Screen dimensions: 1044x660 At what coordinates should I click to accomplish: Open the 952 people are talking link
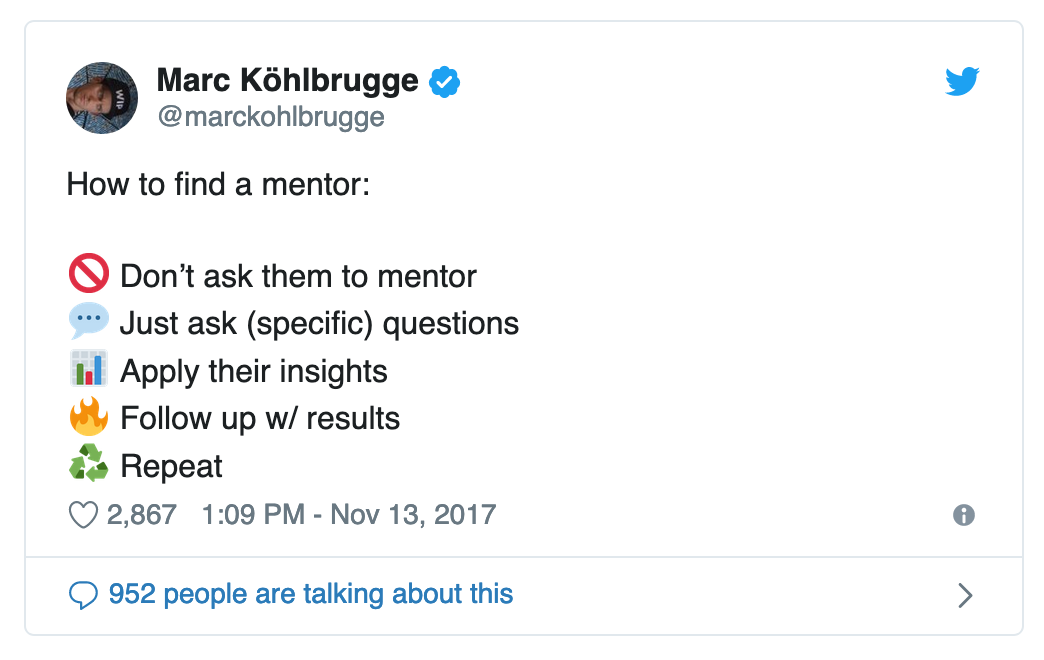[310, 594]
